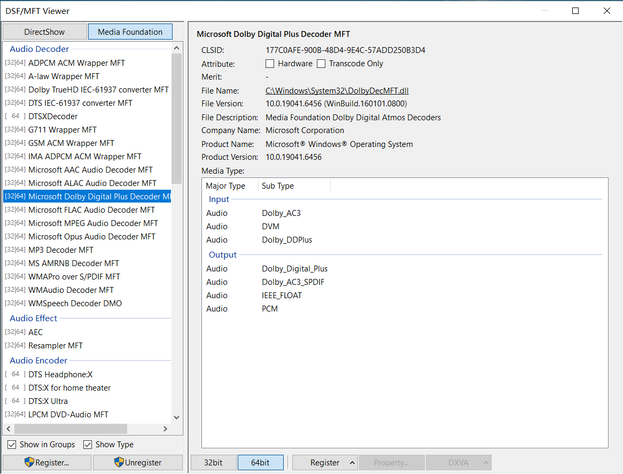Maximize the DSF/MFT Viewer window

[575, 11]
